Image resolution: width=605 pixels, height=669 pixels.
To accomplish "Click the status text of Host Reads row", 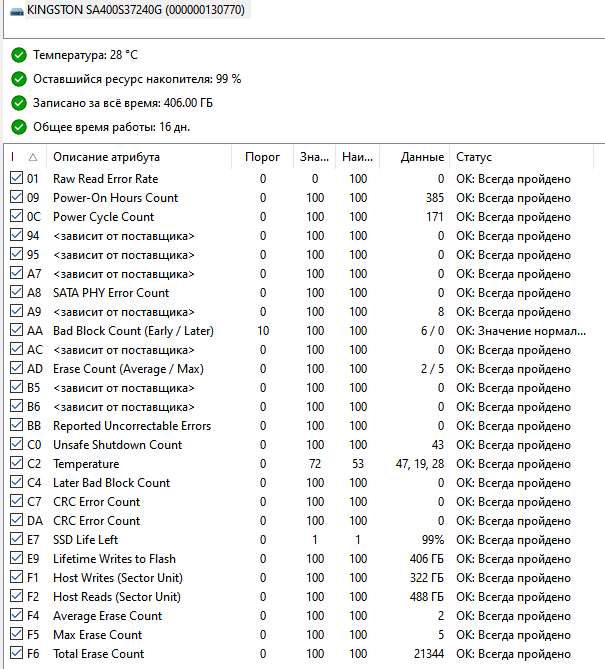I will coord(513,597).
